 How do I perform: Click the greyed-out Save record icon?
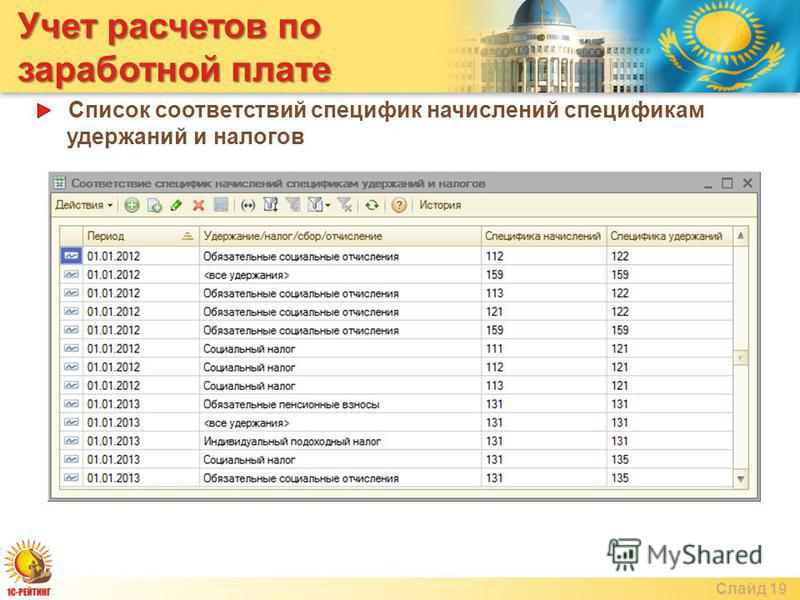point(220,205)
